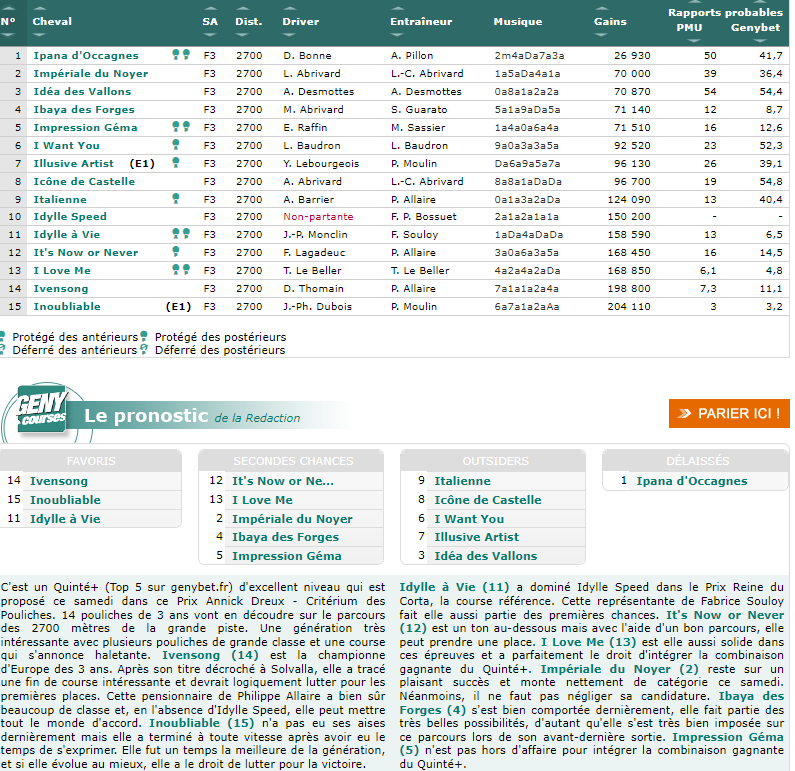The width and height of the screenshot is (795, 771).
Task: Sort PMU odds descending arrow
Action: coord(694,41)
